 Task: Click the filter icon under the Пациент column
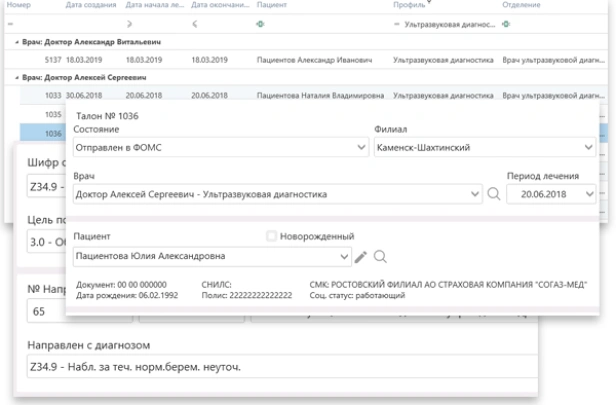coord(261,22)
